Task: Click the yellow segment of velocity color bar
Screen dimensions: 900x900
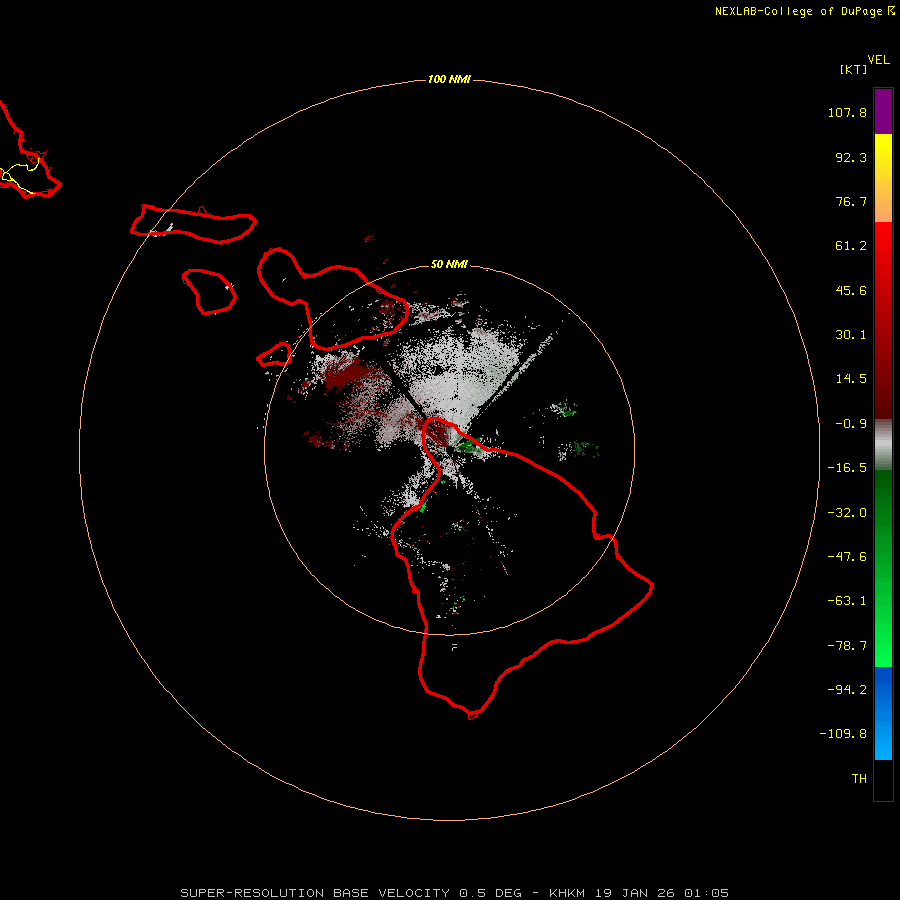Action: [x=883, y=178]
